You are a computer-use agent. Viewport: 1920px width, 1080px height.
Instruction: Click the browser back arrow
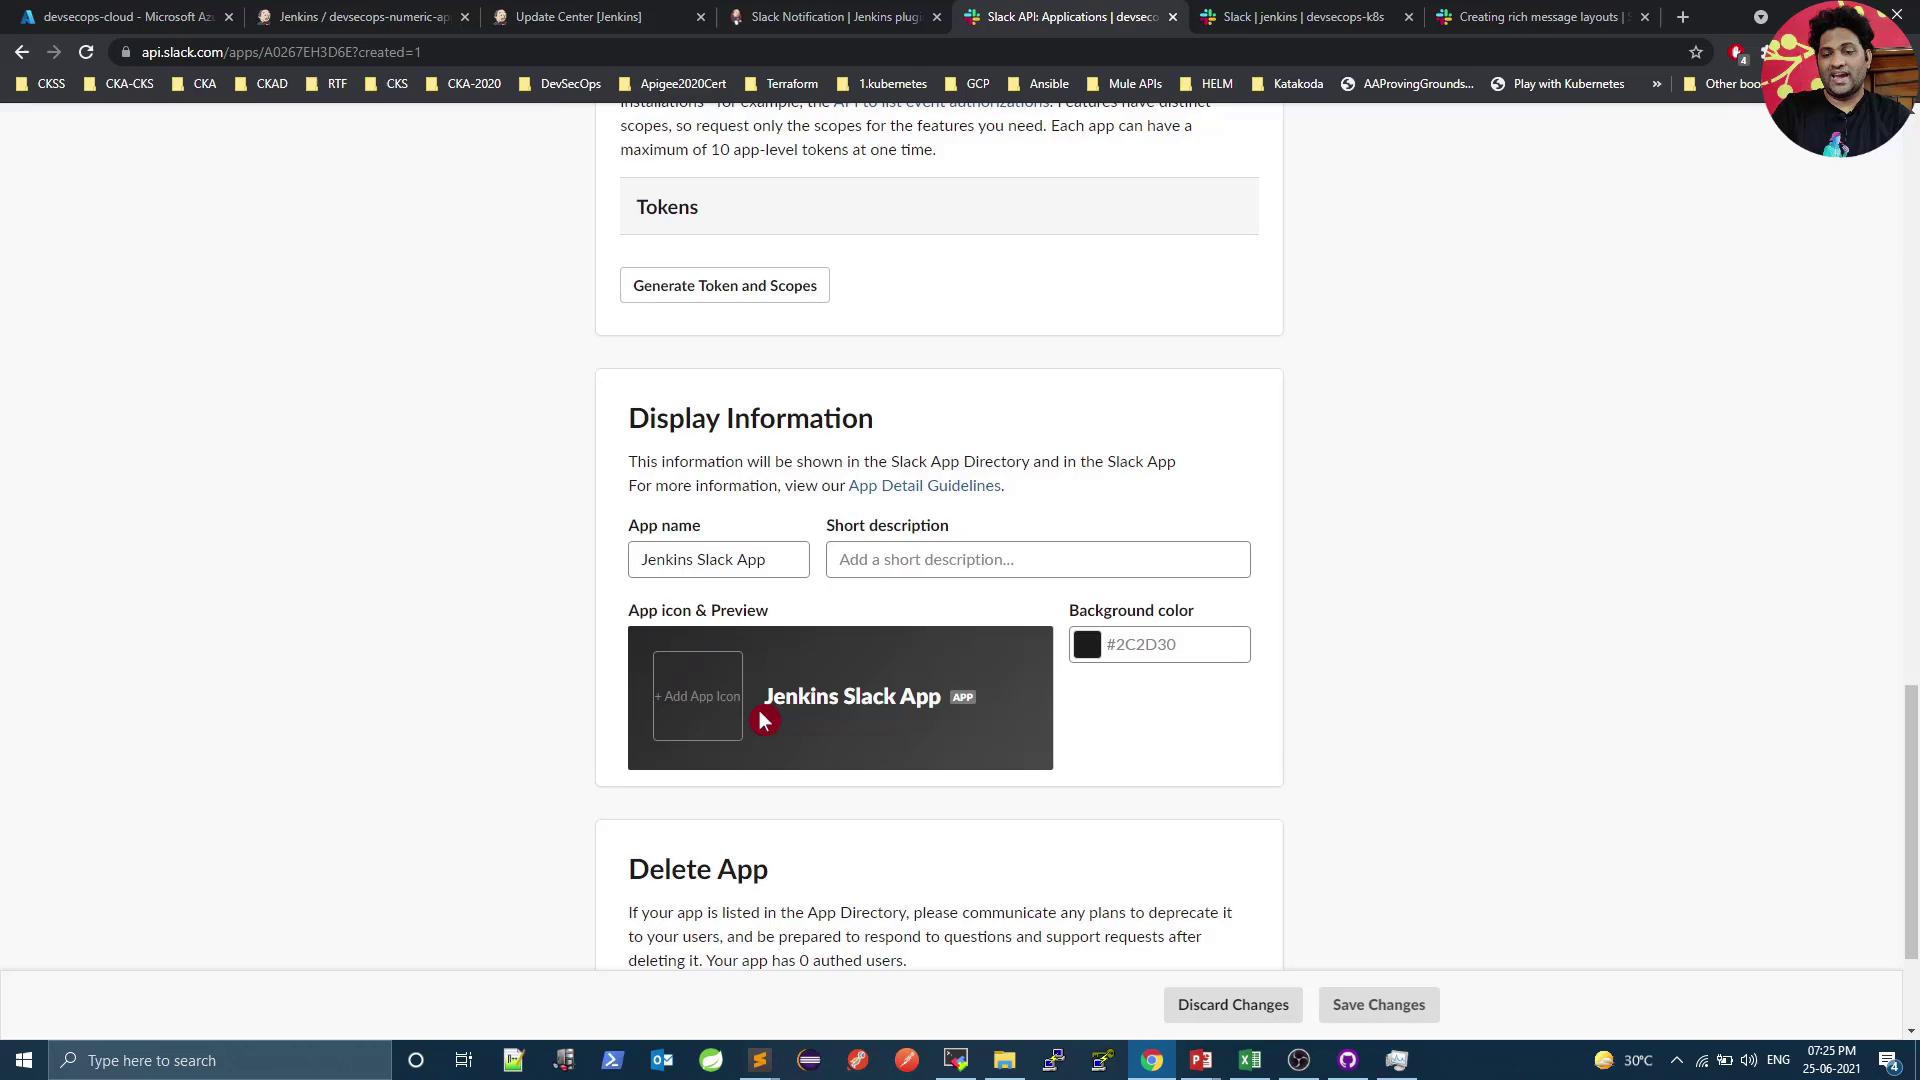pos(22,52)
